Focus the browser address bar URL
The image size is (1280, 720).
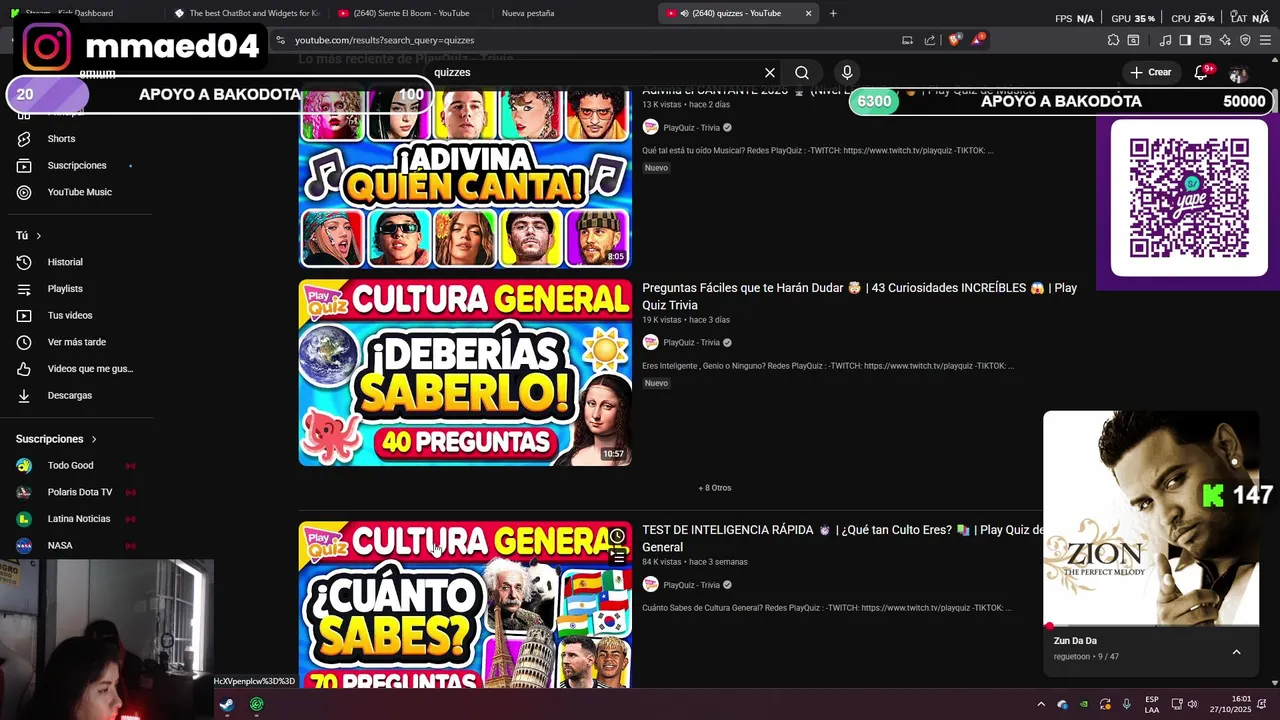coord(385,40)
